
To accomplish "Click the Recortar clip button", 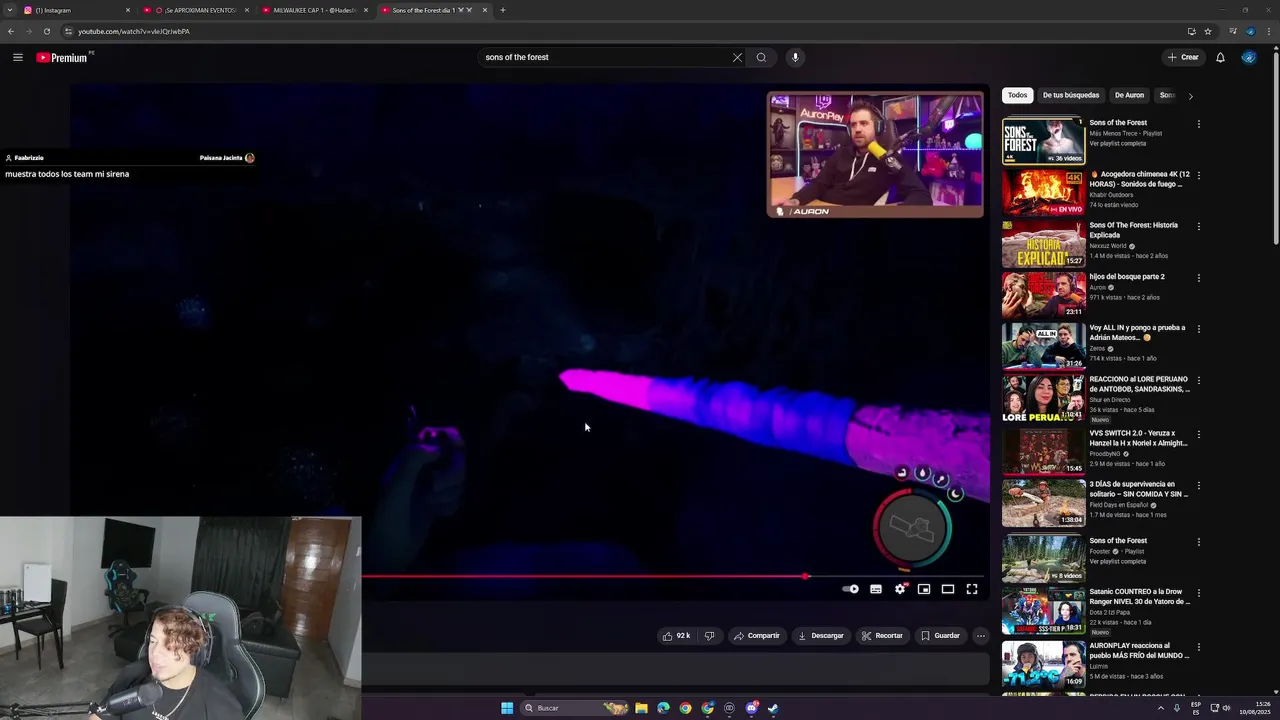I will (881, 636).
